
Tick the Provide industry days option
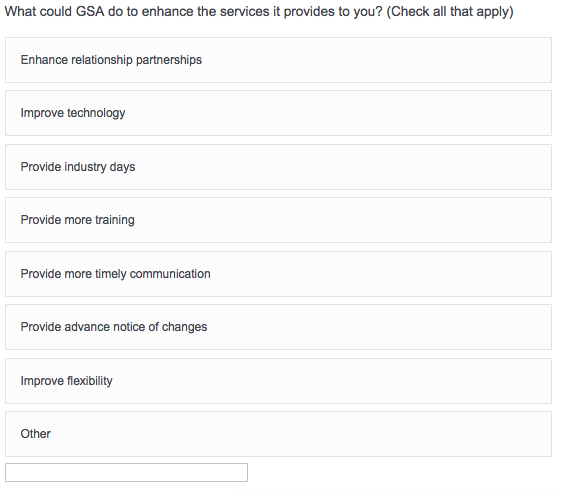(x=278, y=167)
